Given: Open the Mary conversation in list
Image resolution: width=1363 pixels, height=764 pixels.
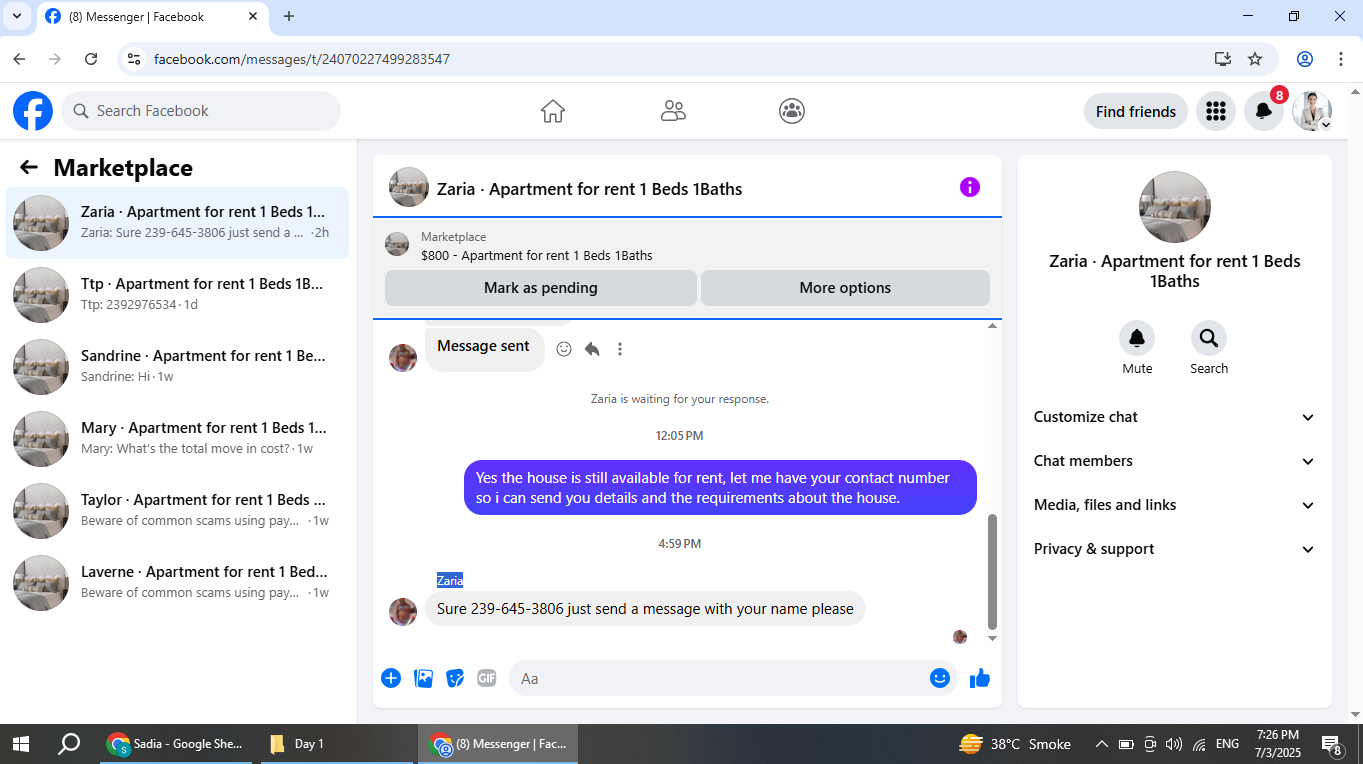Looking at the screenshot, I should 177,439.
